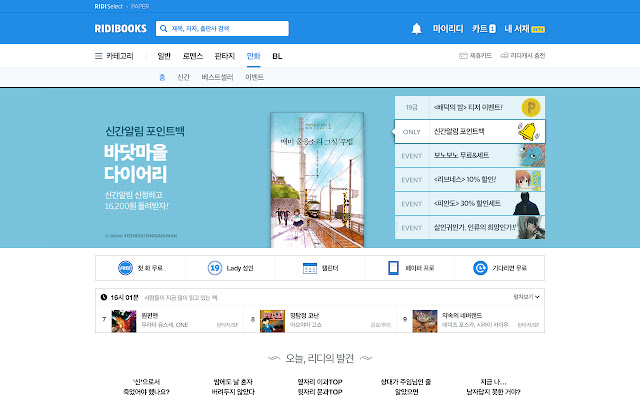Click the 살인귀 event character image
Image resolution: width=640 pixels, height=400 pixels.
pyautogui.click(x=531, y=228)
